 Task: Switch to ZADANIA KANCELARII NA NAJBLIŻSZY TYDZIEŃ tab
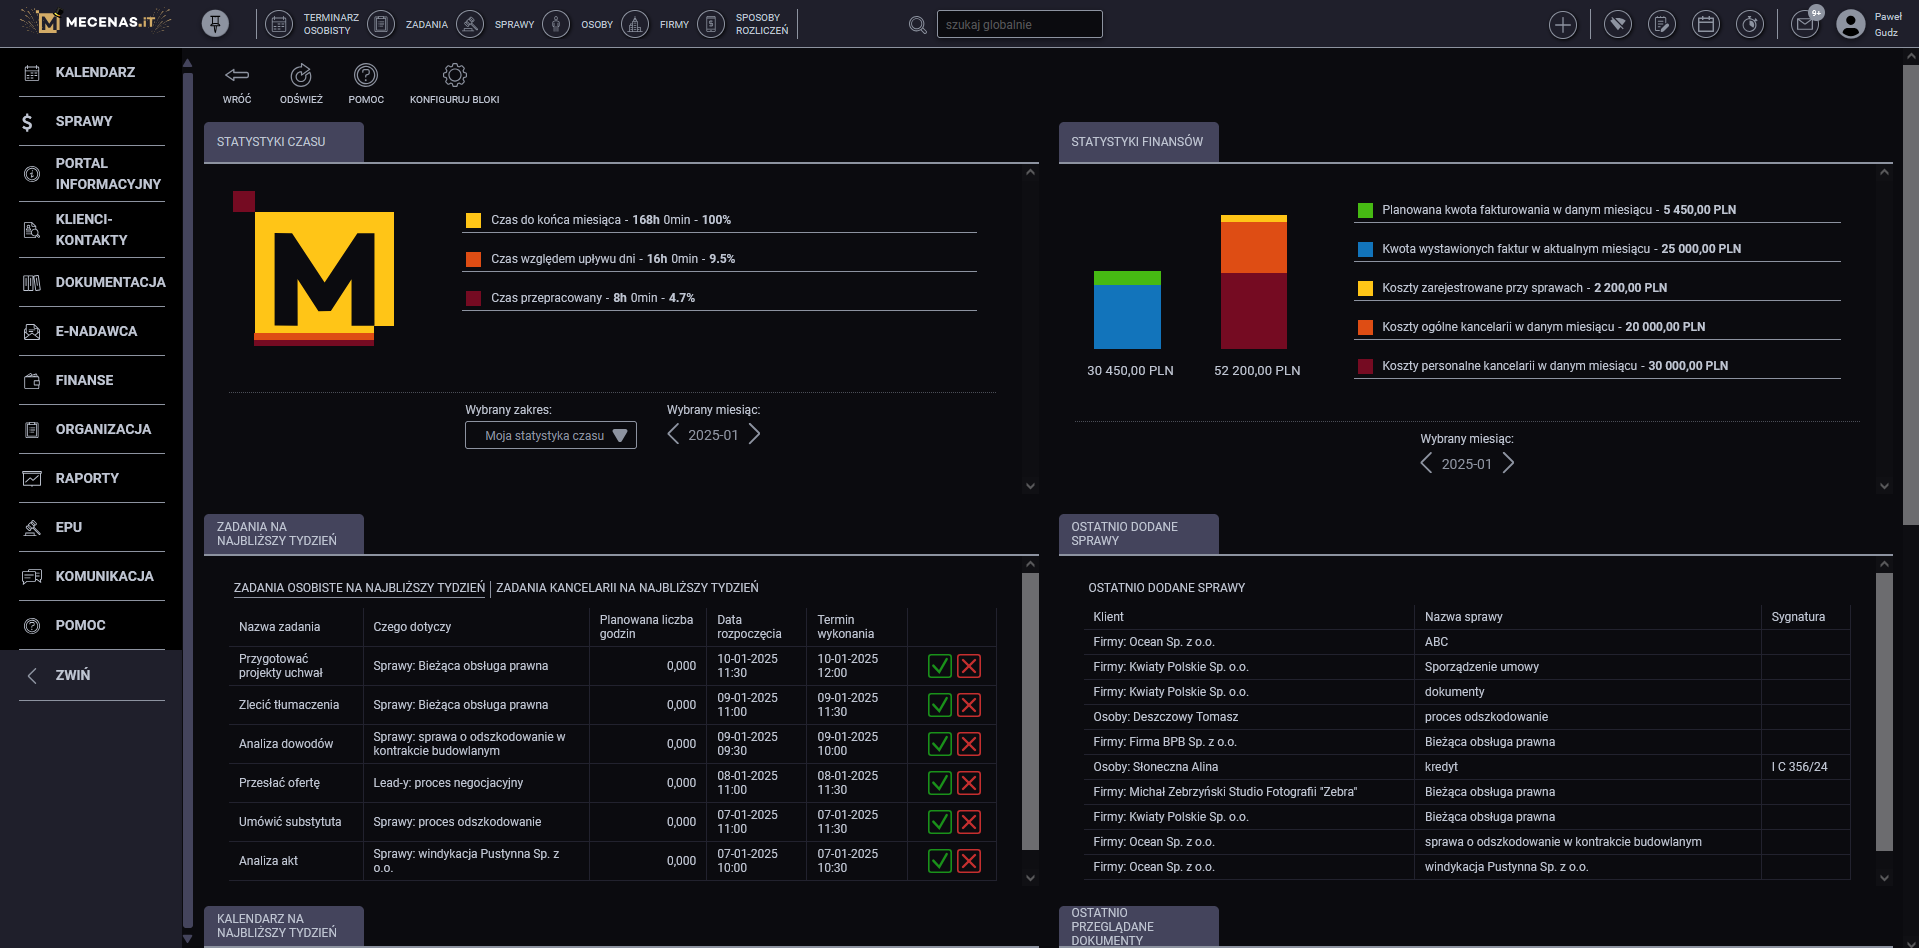[x=630, y=588]
